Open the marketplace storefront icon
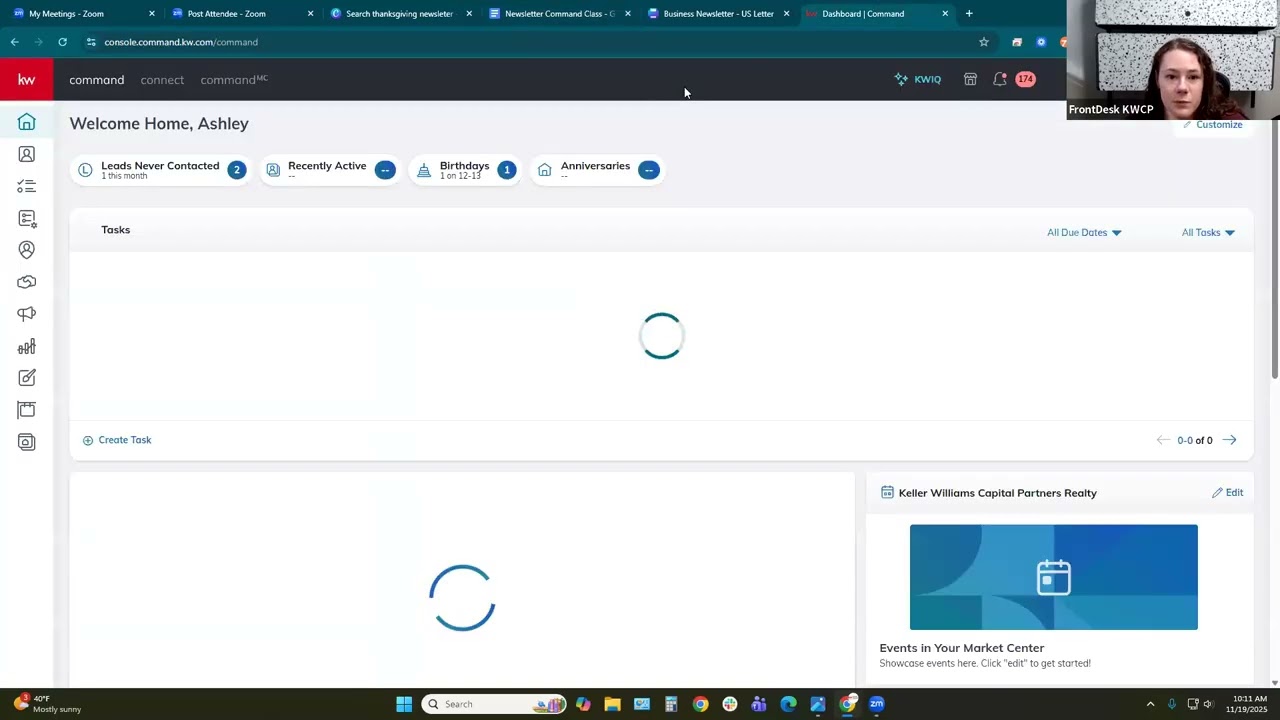The image size is (1280, 720). pyautogui.click(x=970, y=79)
